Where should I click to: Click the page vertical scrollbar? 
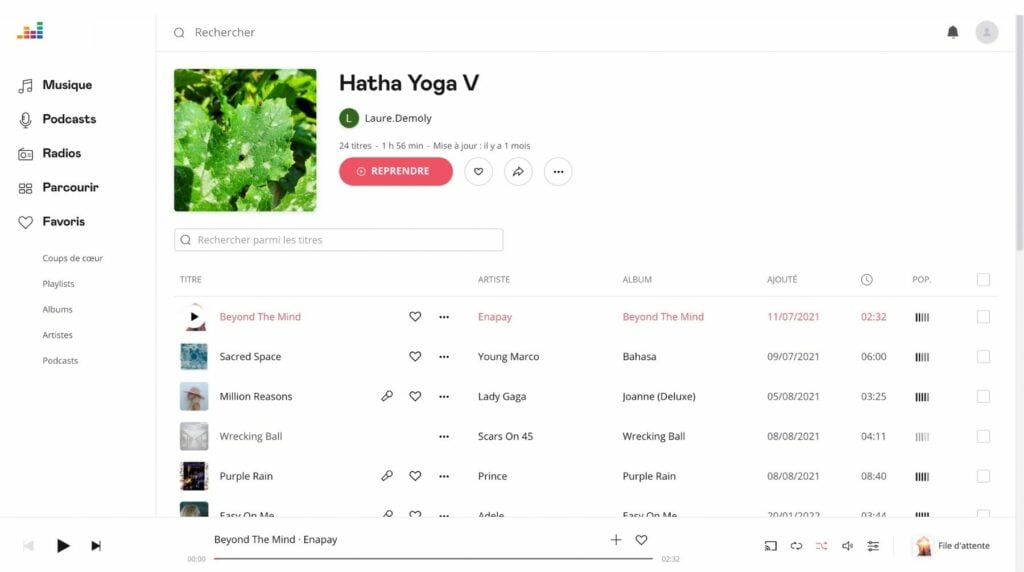click(1019, 131)
